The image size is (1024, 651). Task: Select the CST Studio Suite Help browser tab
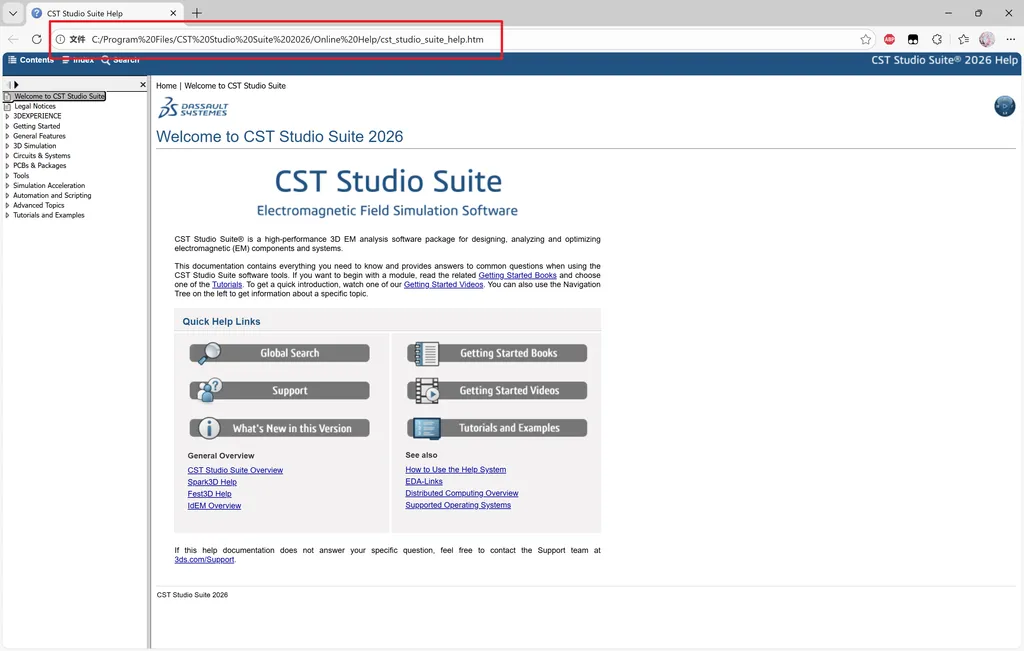pos(104,13)
